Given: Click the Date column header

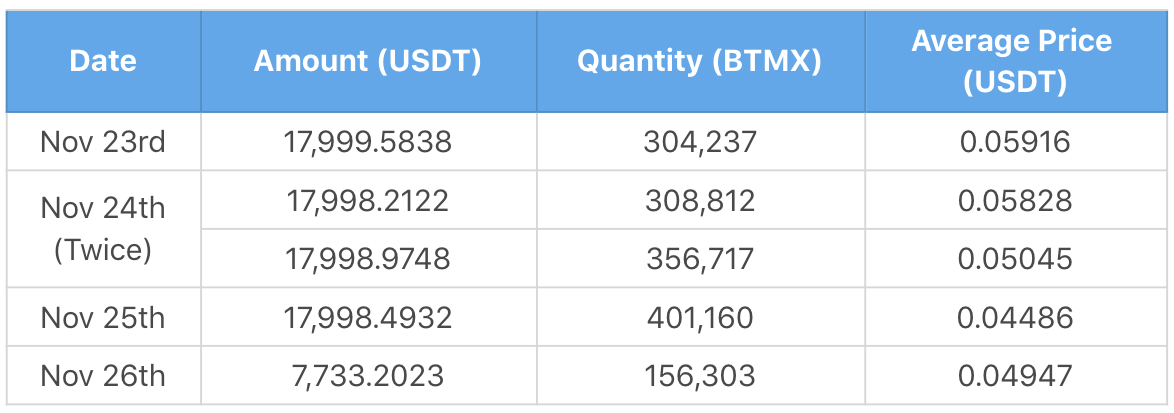Looking at the screenshot, I should pos(103,61).
